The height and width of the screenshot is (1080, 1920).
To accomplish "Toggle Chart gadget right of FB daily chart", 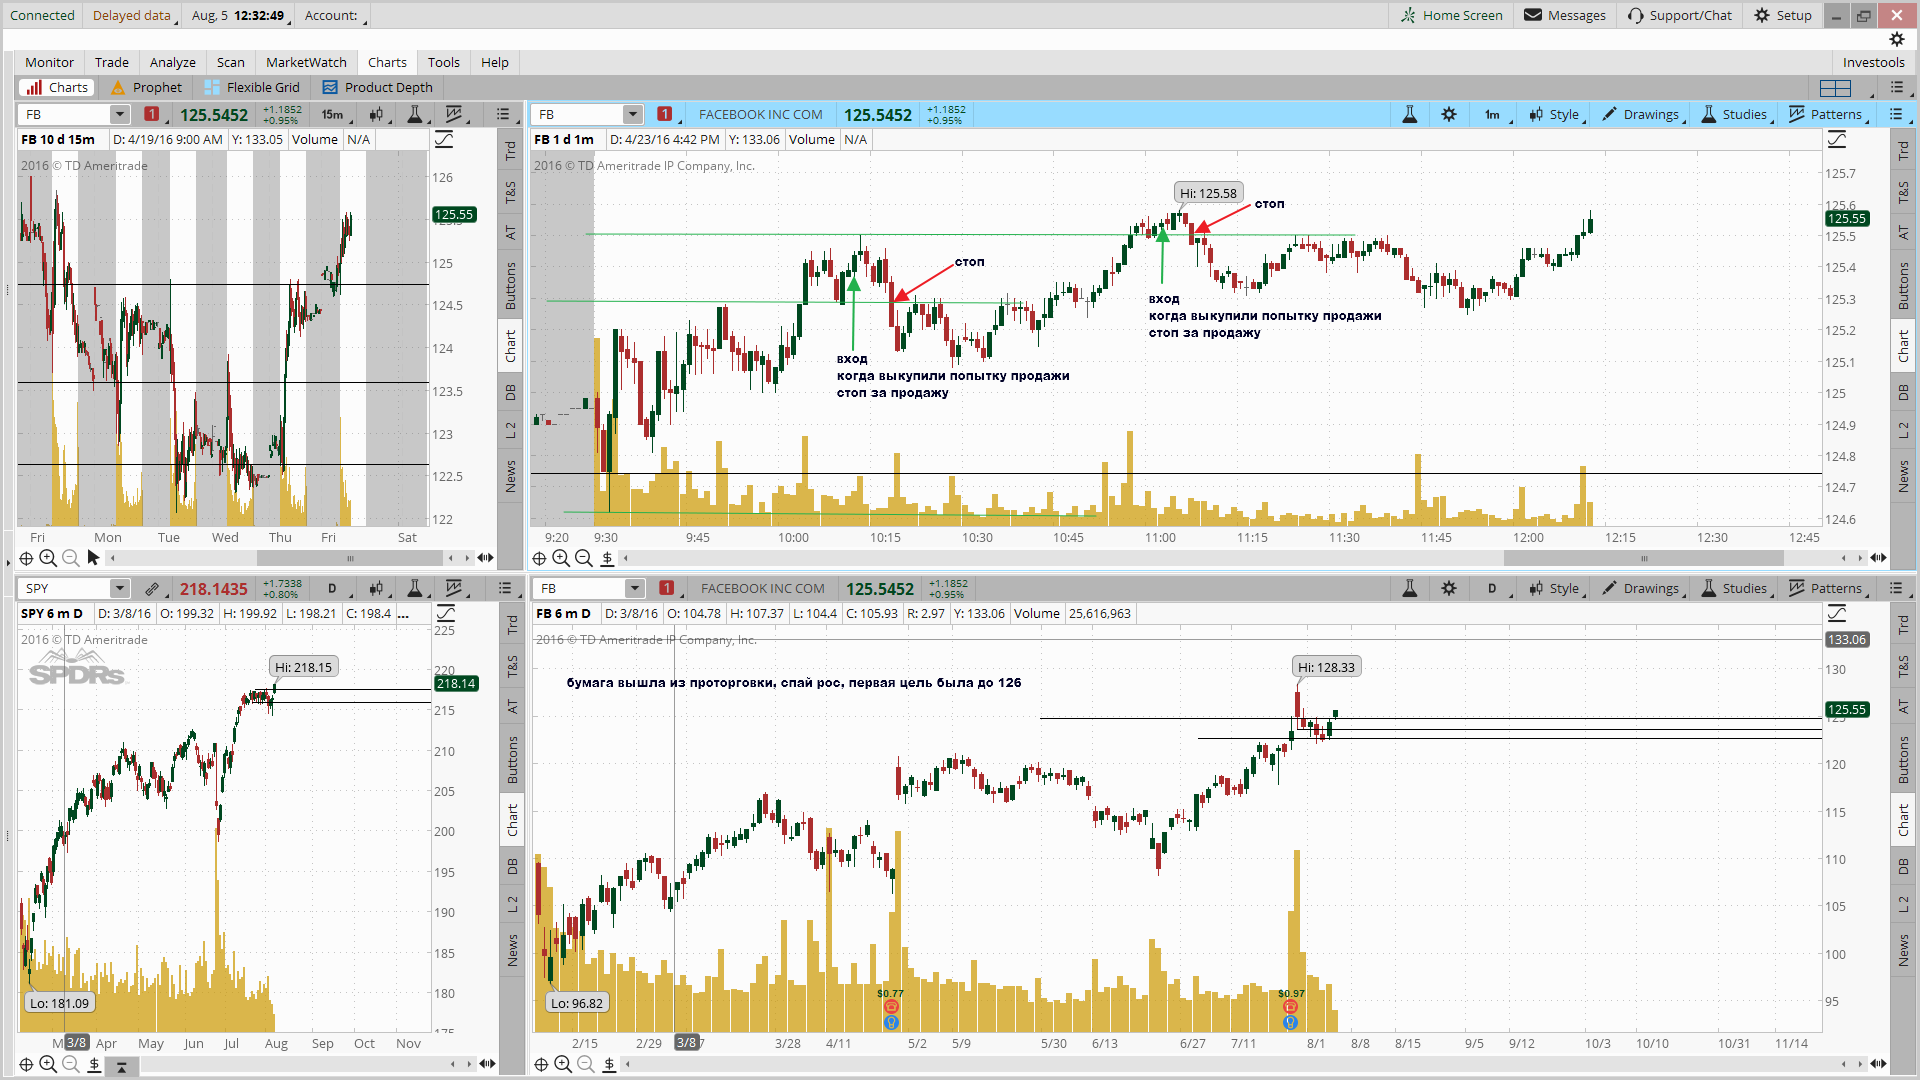I will tap(1904, 820).
